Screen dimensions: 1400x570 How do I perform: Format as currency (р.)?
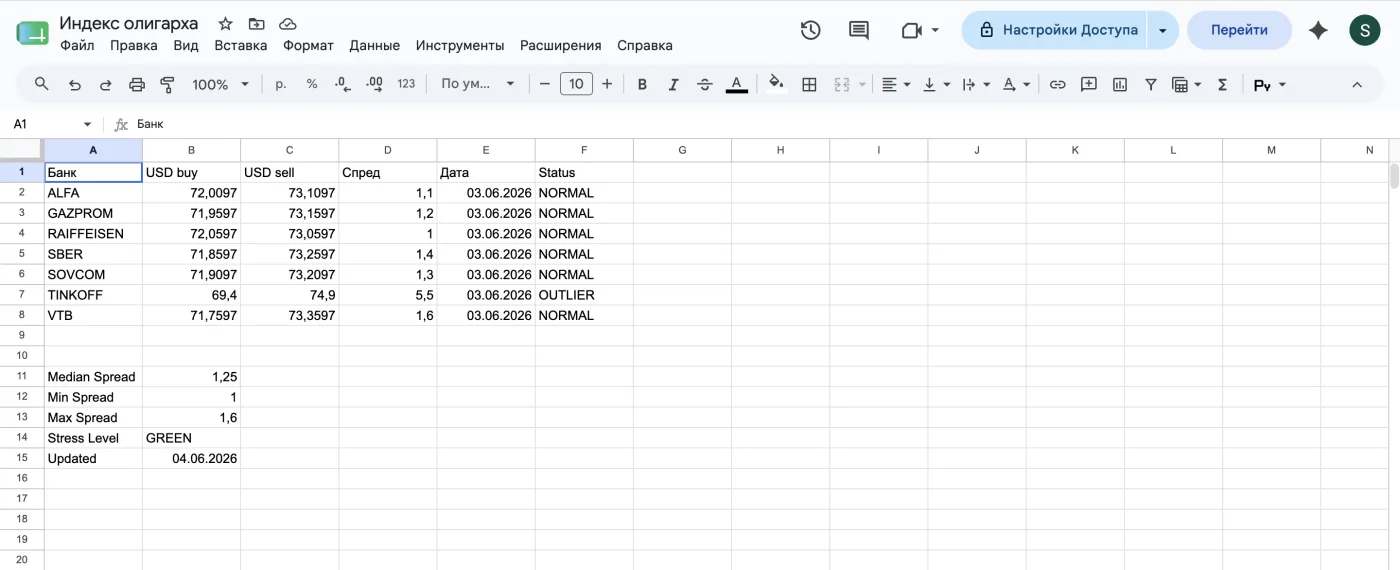coord(281,84)
